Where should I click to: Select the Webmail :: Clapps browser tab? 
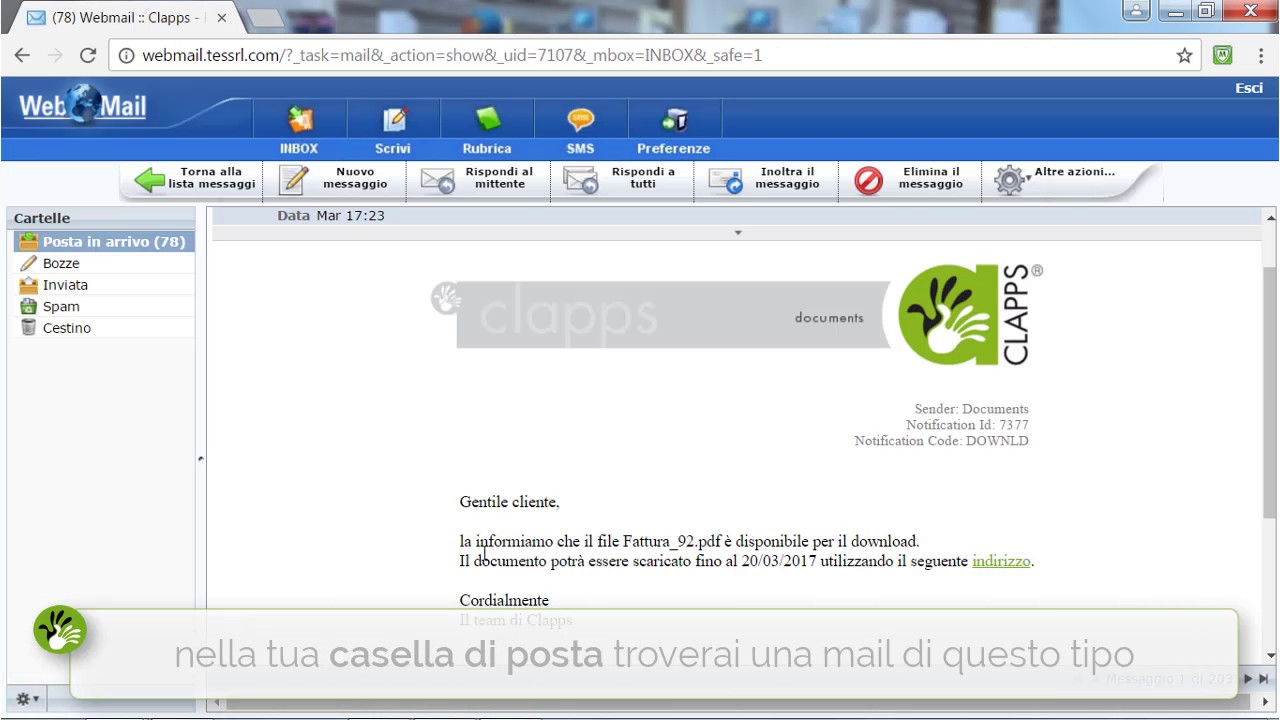click(x=124, y=18)
